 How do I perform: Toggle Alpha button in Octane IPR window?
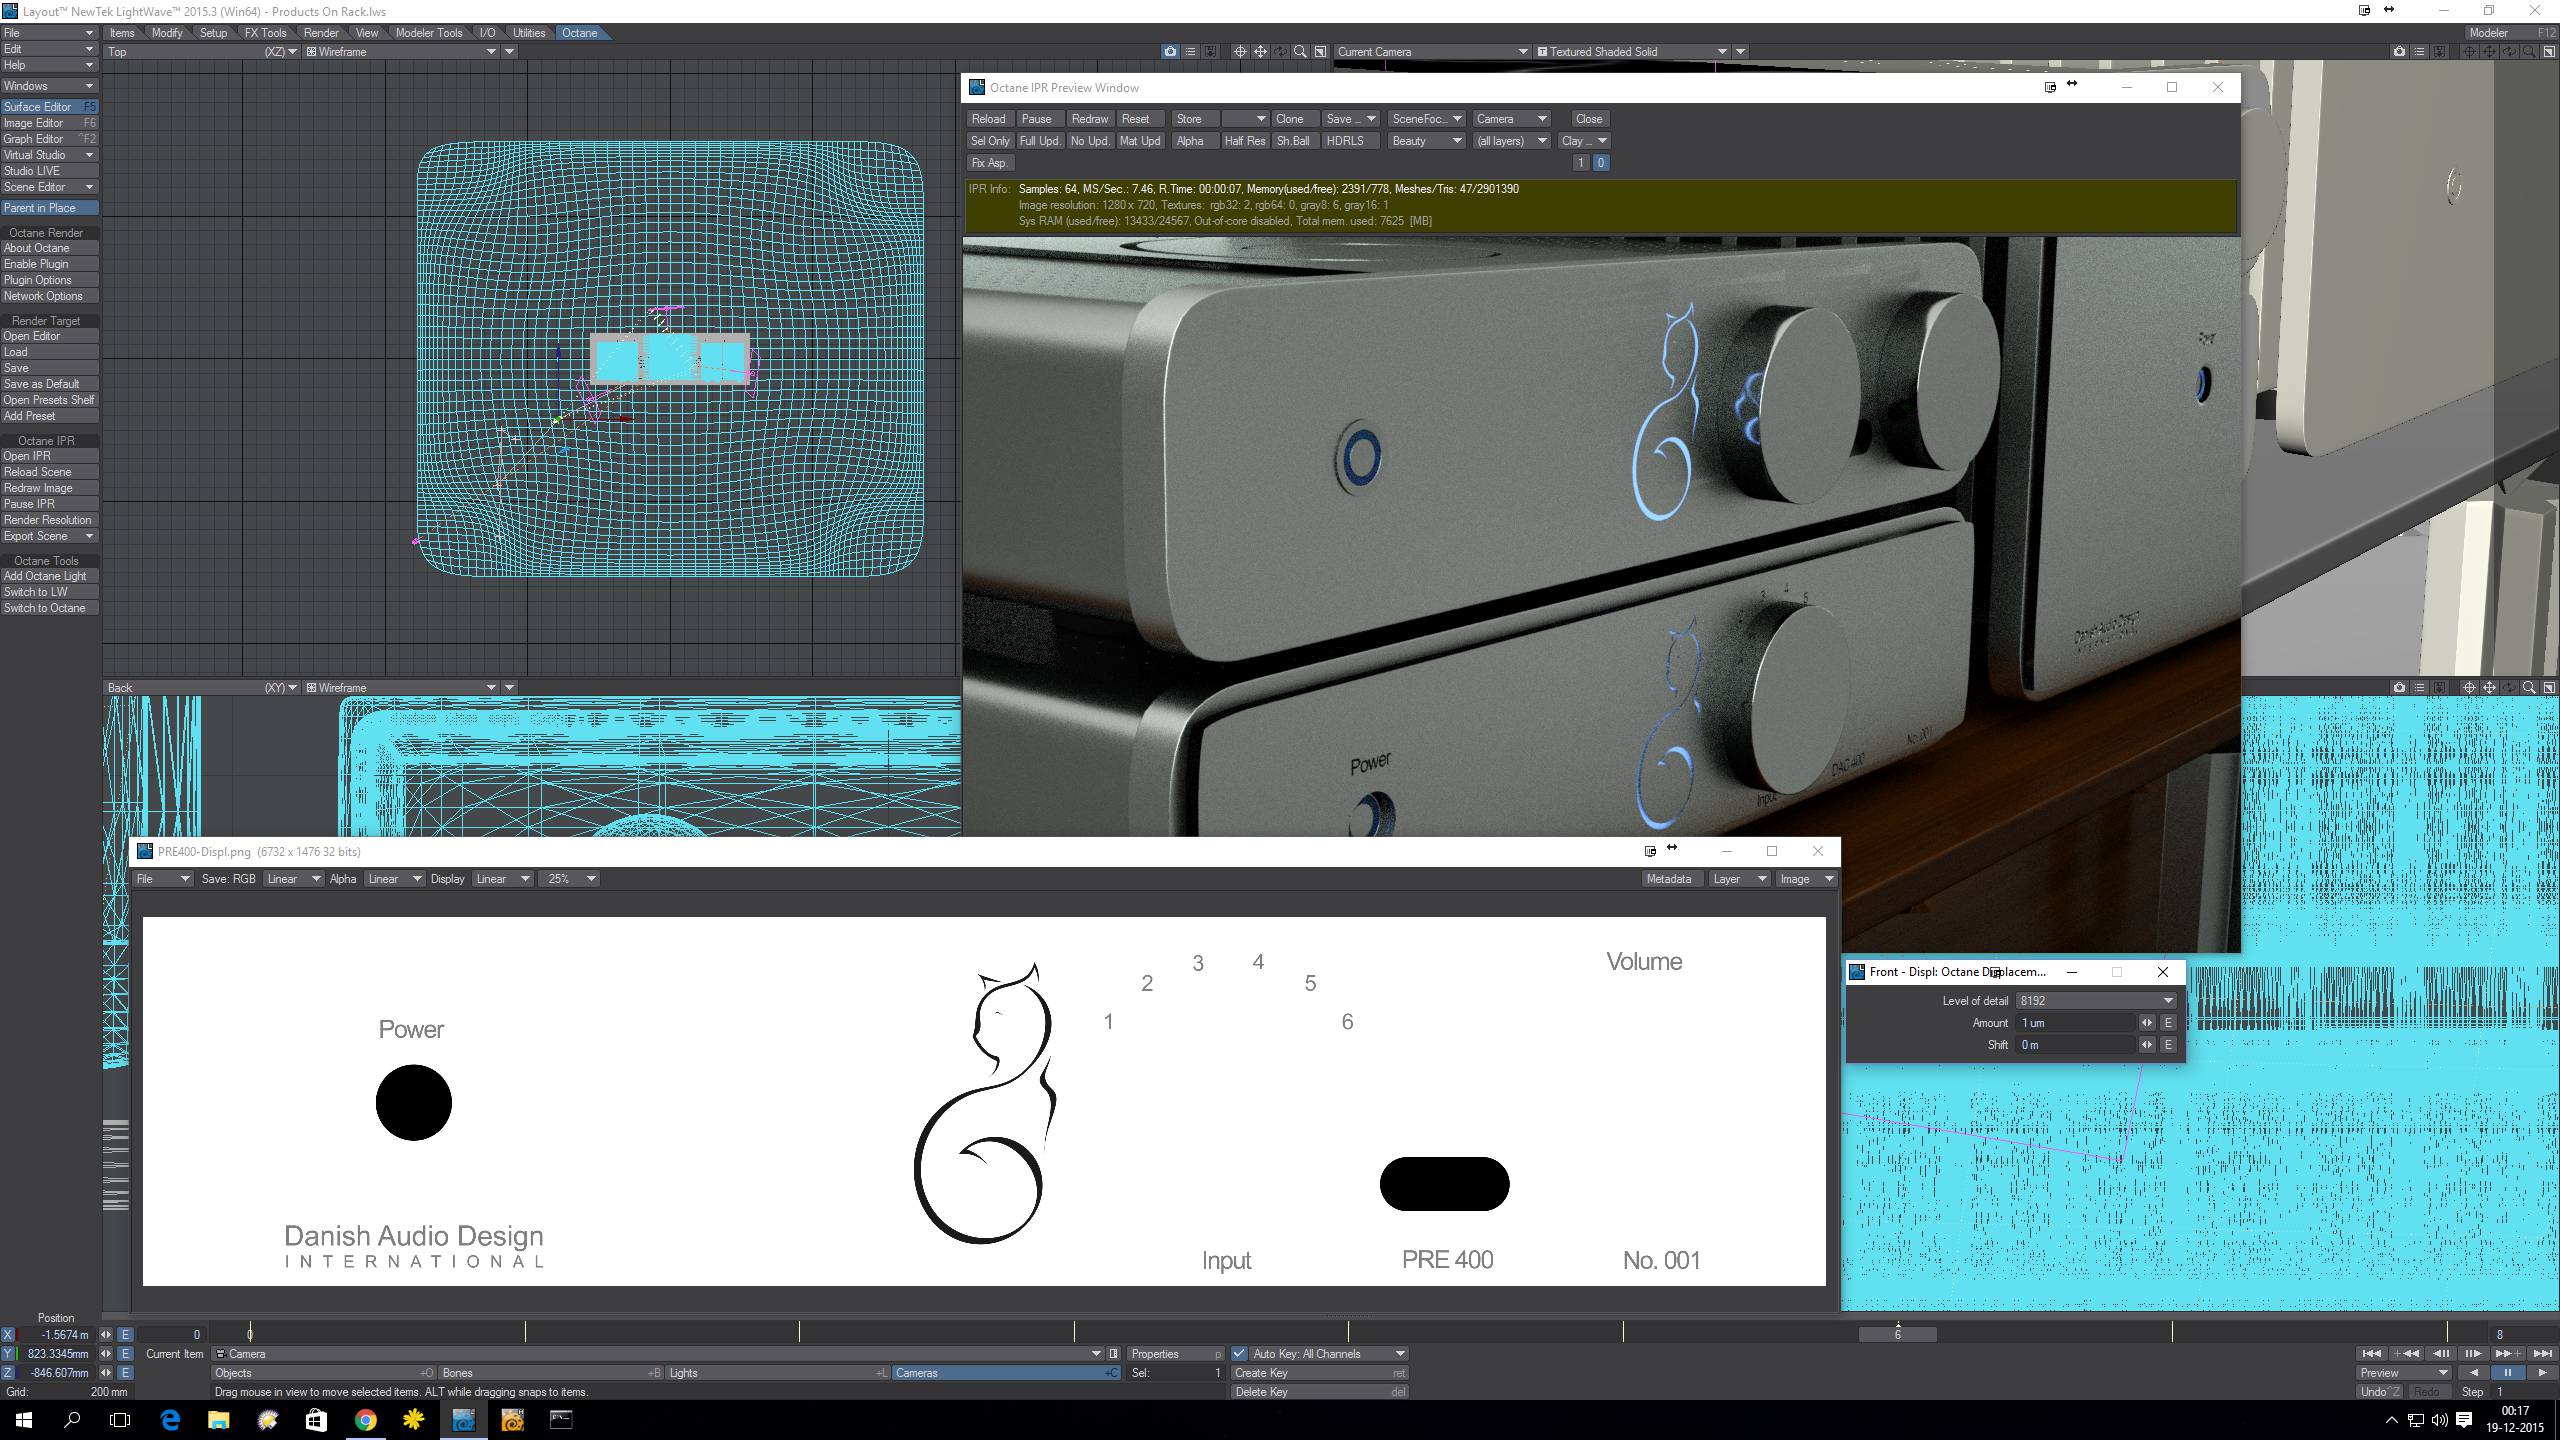[x=1190, y=141]
